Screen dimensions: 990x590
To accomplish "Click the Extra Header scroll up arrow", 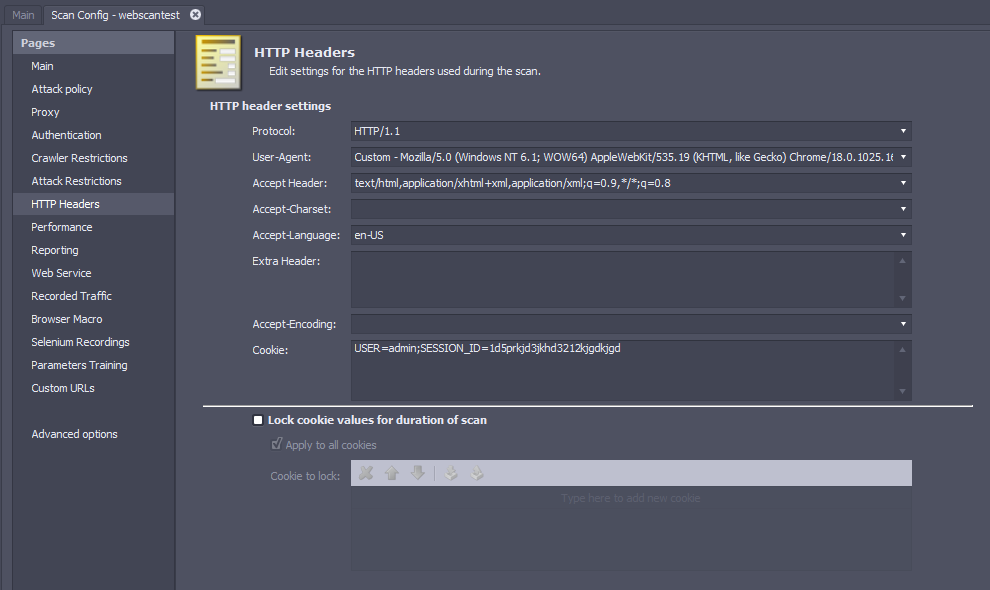I will (902, 260).
